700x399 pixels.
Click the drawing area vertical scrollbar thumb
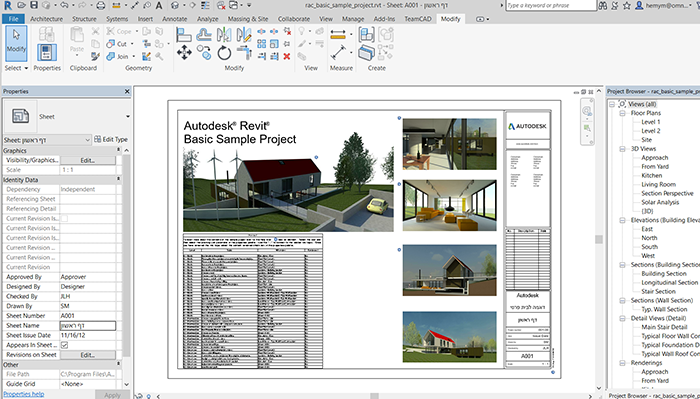pyautogui.click(x=599, y=239)
